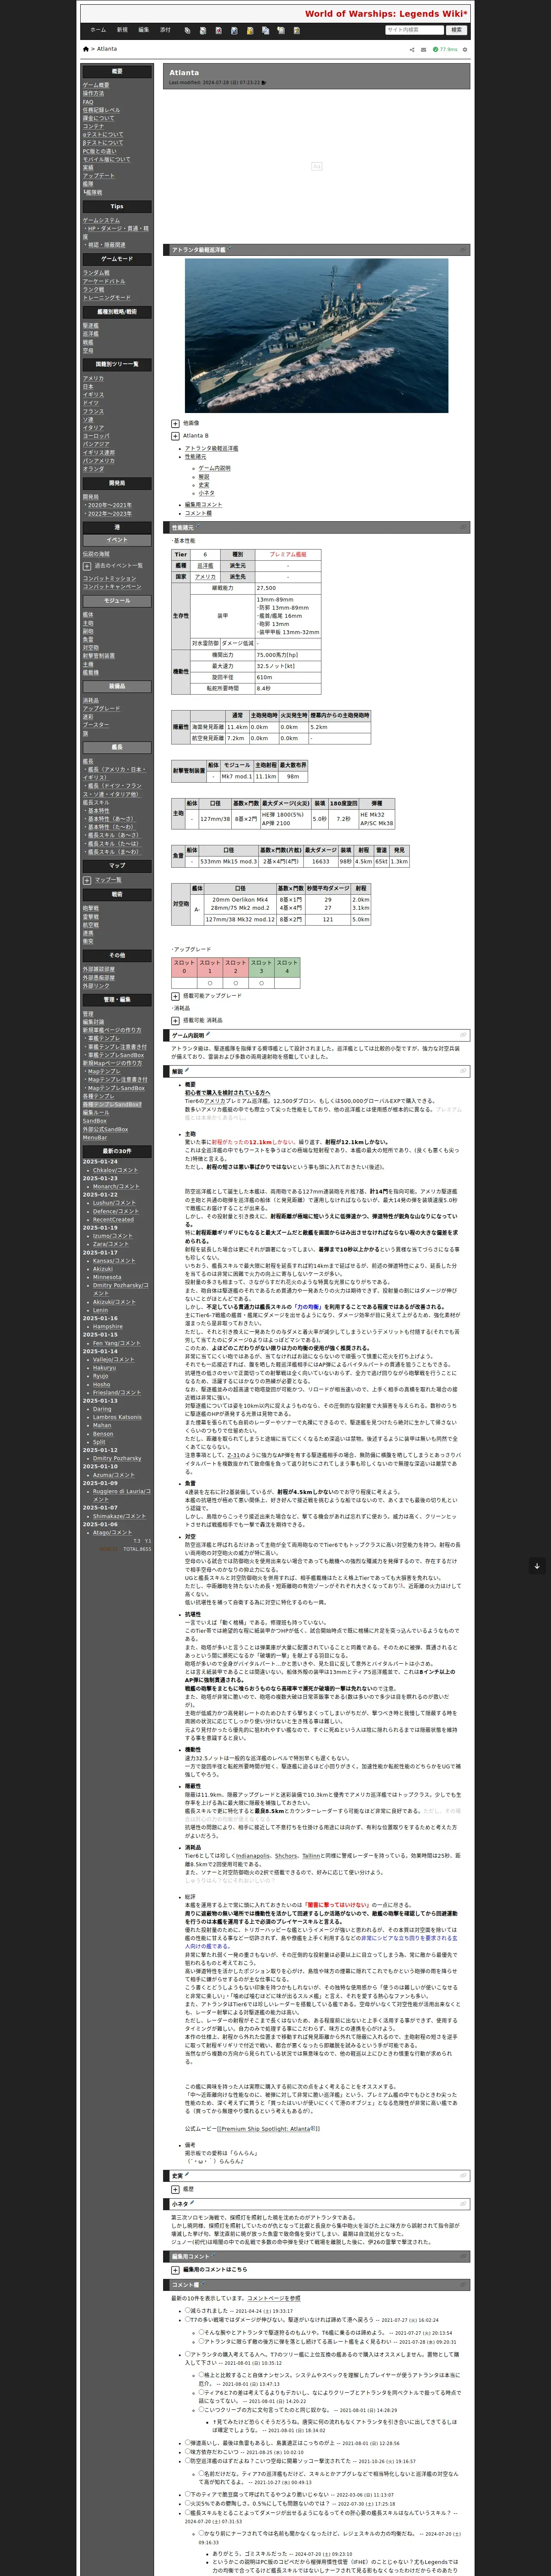Open the 新規 menu
This screenshot has height=2576, width=551.
point(122,30)
